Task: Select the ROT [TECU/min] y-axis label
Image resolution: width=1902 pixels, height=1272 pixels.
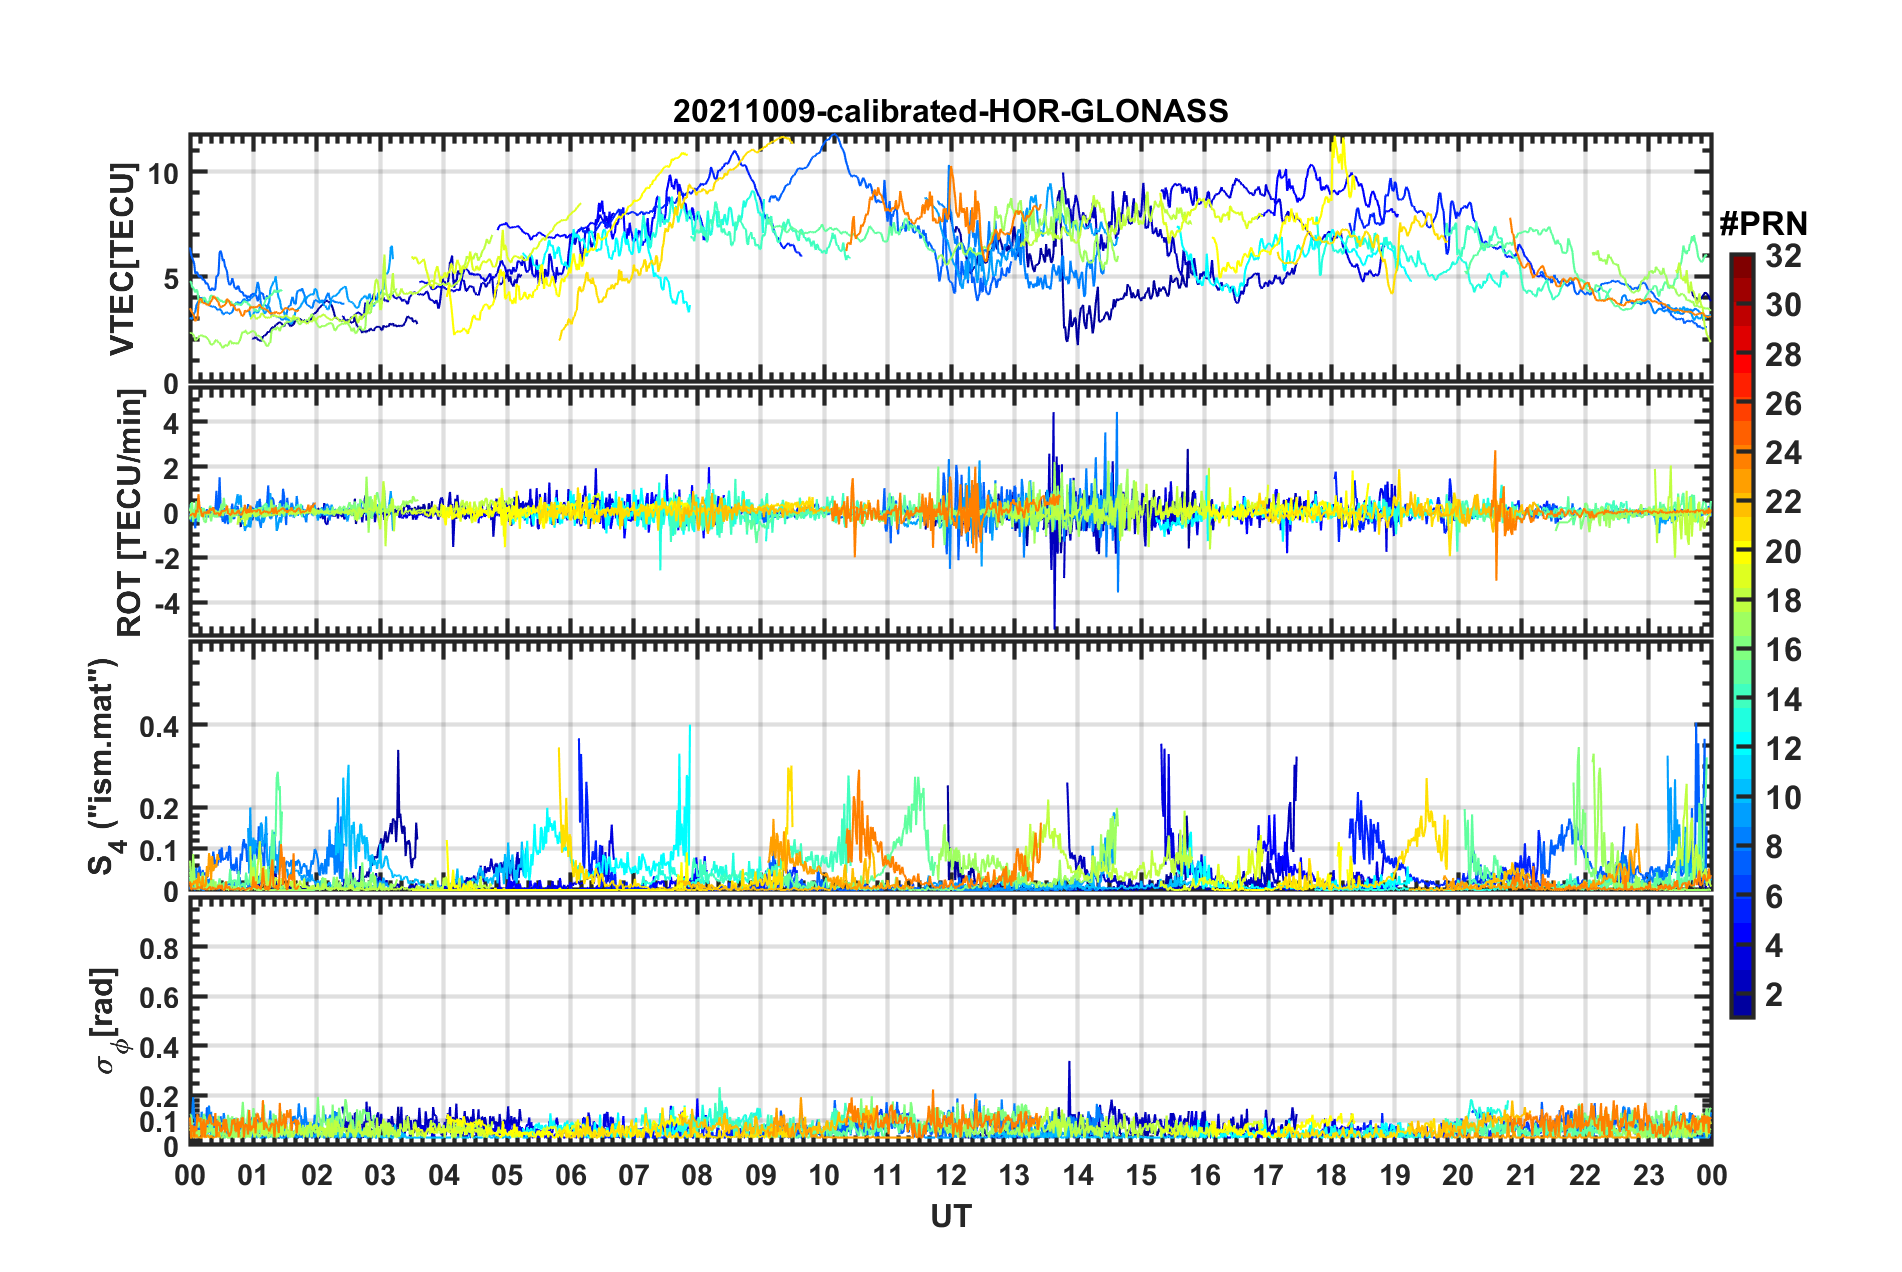Action: [130, 513]
